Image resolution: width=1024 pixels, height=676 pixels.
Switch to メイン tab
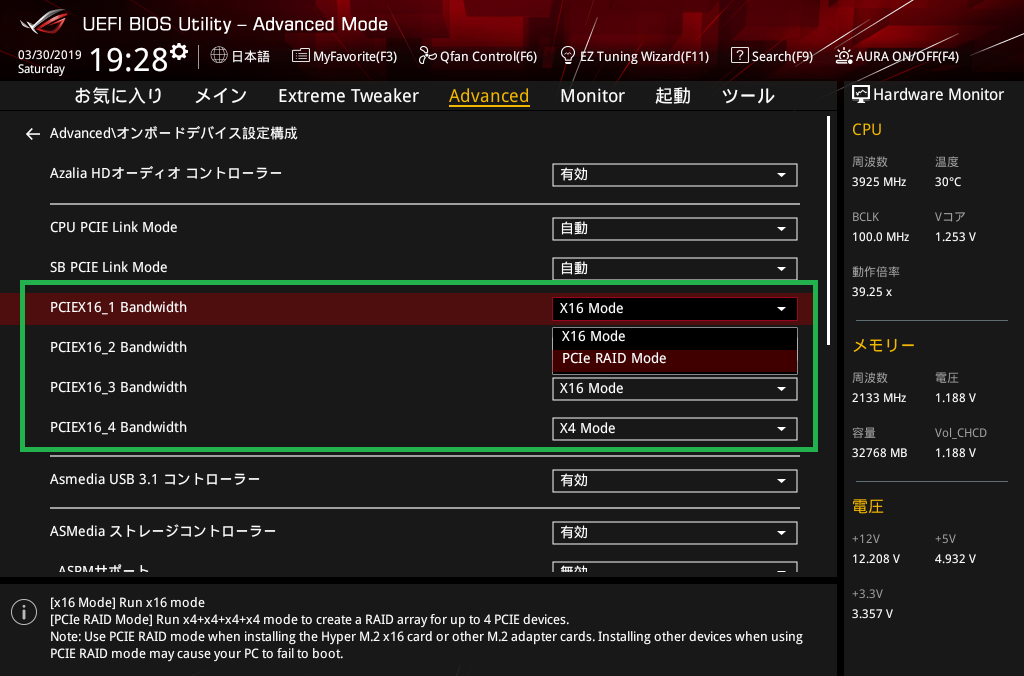click(x=221, y=96)
